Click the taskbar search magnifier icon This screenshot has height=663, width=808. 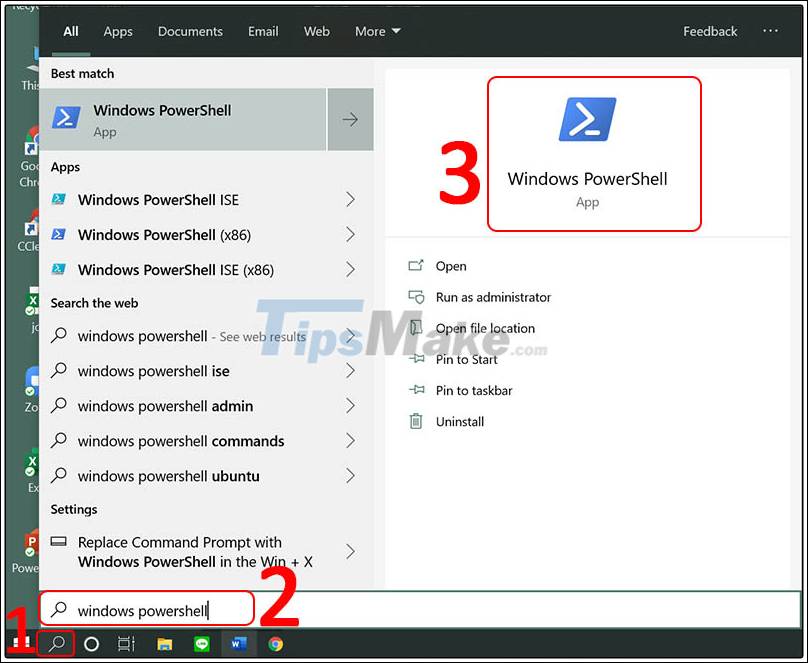55,645
